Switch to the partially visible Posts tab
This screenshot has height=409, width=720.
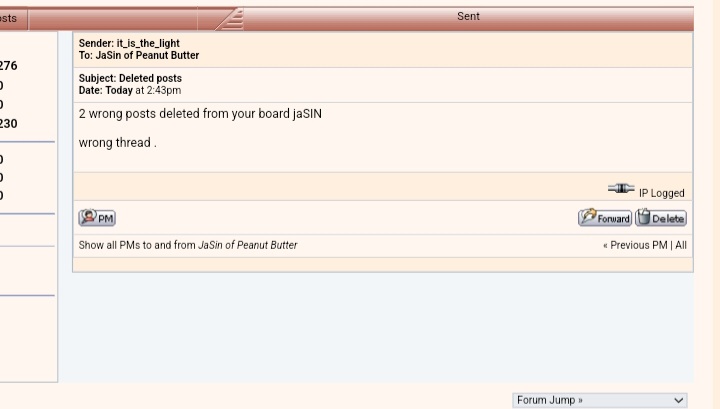pyautogui.click(x=14, y=18)
